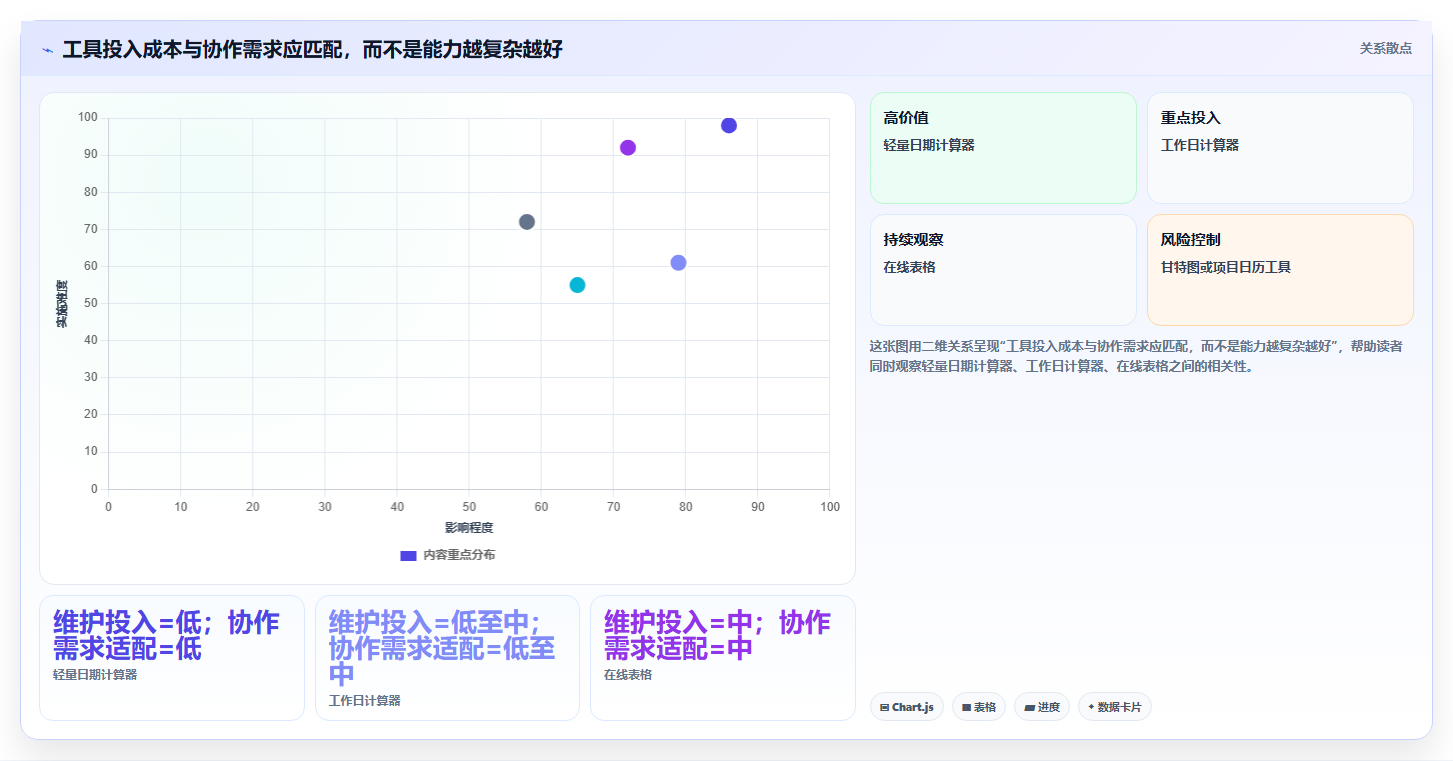Viewport: 1453px width, 761px height.
Task: Click the icon in the Chart.js chip
Action: point(885,707)
